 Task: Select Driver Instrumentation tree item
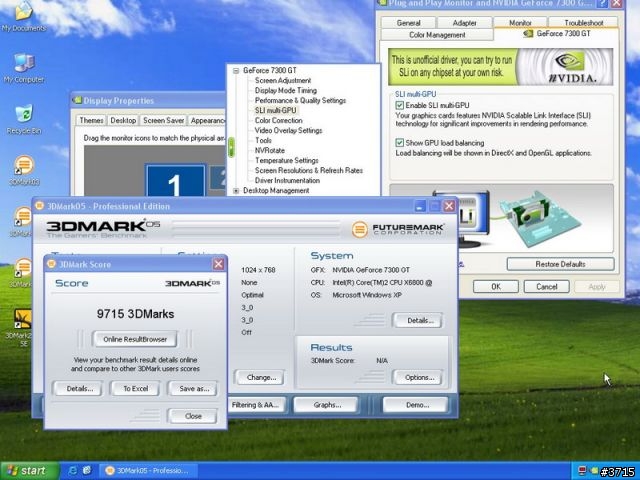[287, 180]
